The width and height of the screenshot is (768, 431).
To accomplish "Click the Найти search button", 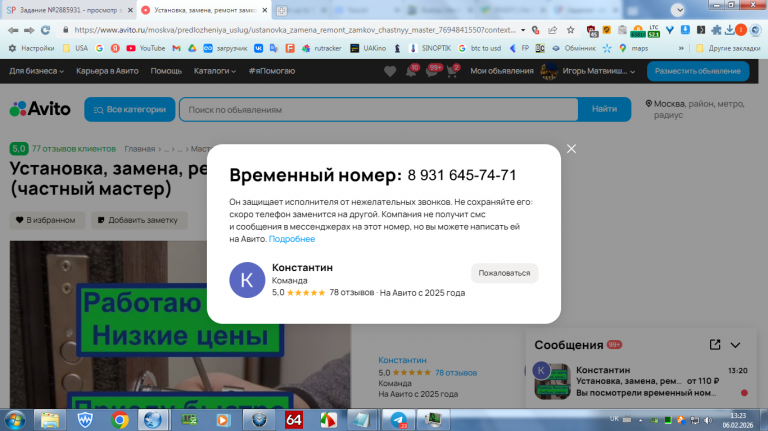I will [x=604, y=109].
